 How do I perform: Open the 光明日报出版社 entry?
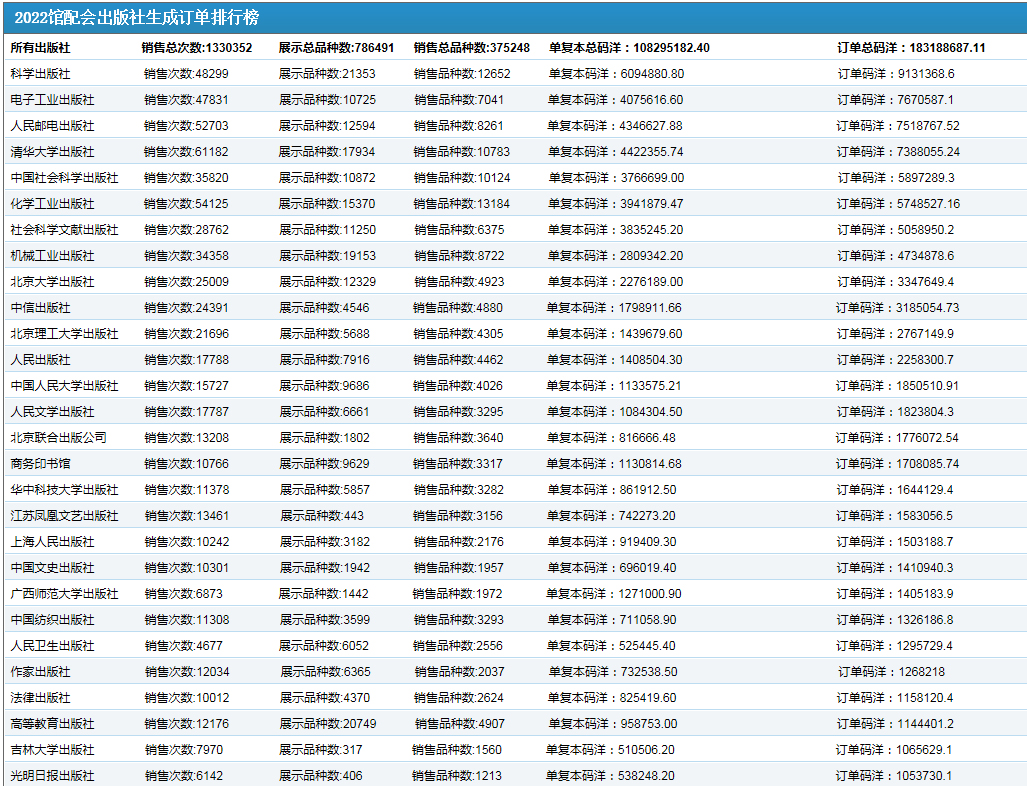pos(52,776)
